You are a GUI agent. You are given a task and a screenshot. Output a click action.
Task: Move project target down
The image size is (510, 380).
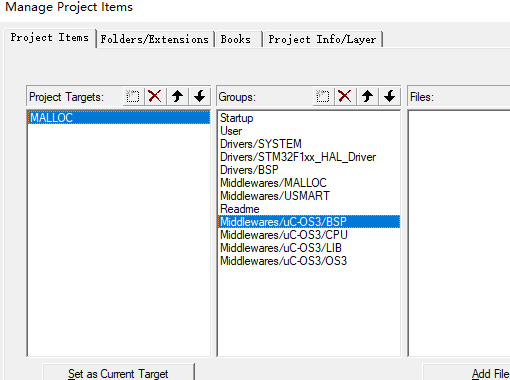tap(200, 97)
